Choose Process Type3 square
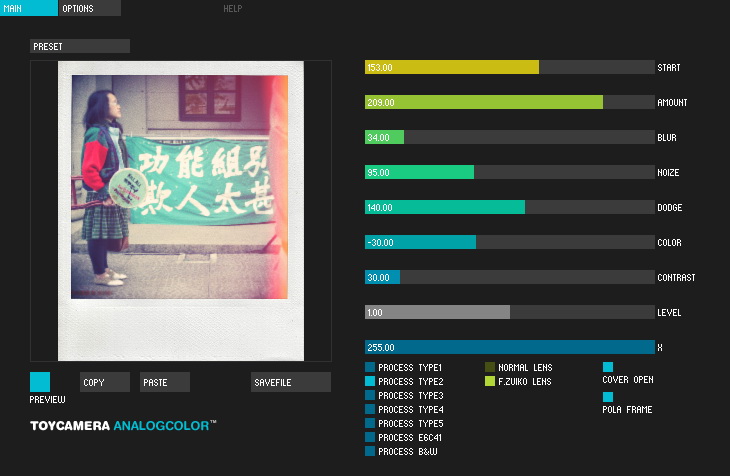The height and width of the screenshot is (476, 730). coord(370,395)
